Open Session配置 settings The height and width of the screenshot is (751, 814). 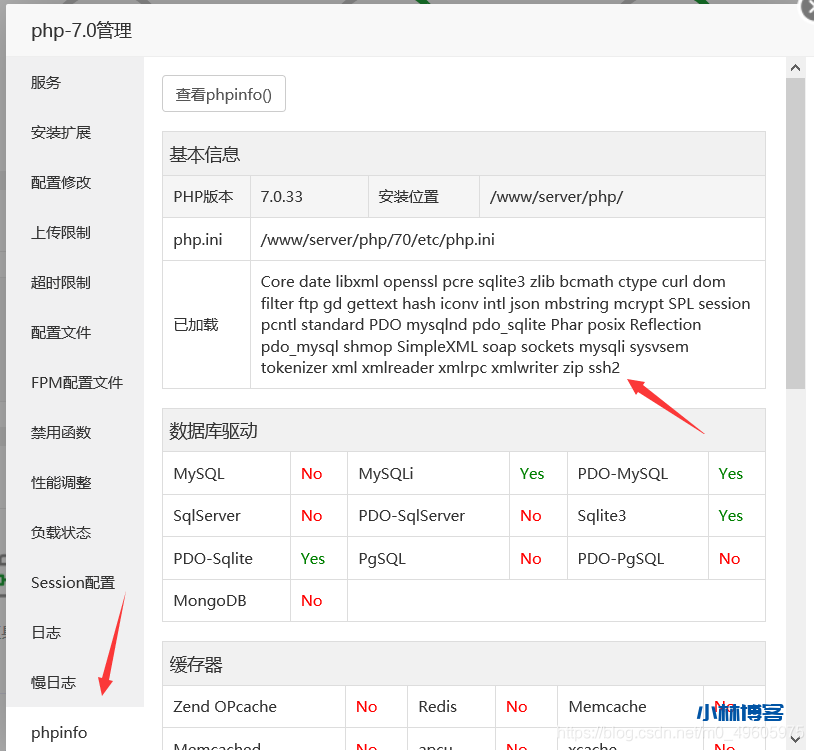[x=73, y=583]
